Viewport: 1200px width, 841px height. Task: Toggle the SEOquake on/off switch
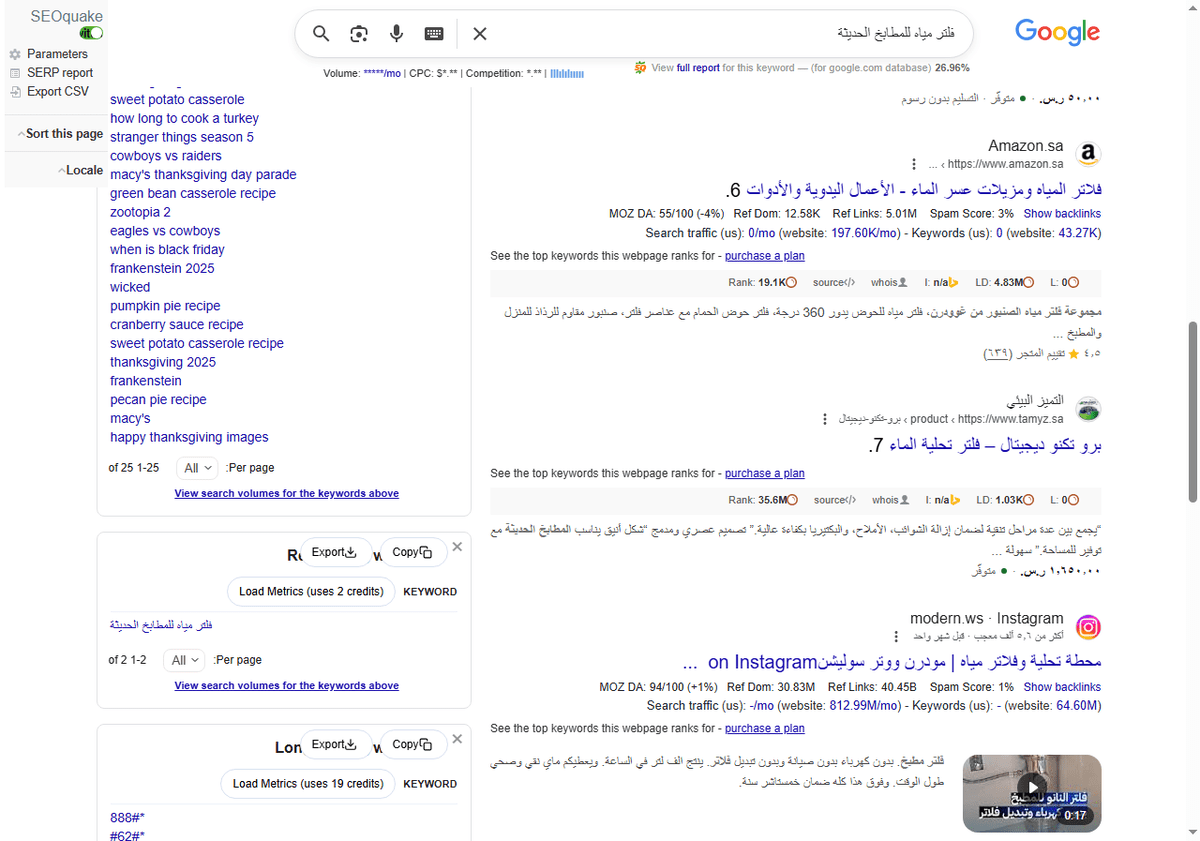coord(90,32)
